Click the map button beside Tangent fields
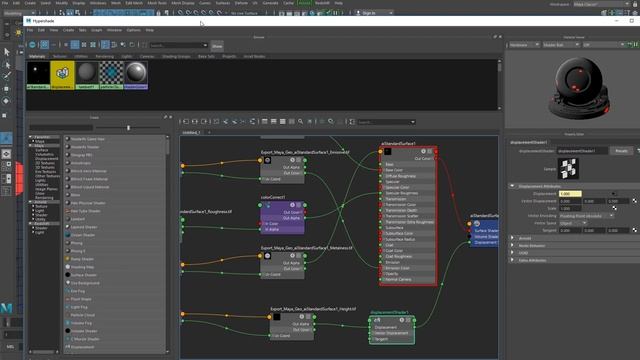 coord(635,230)
